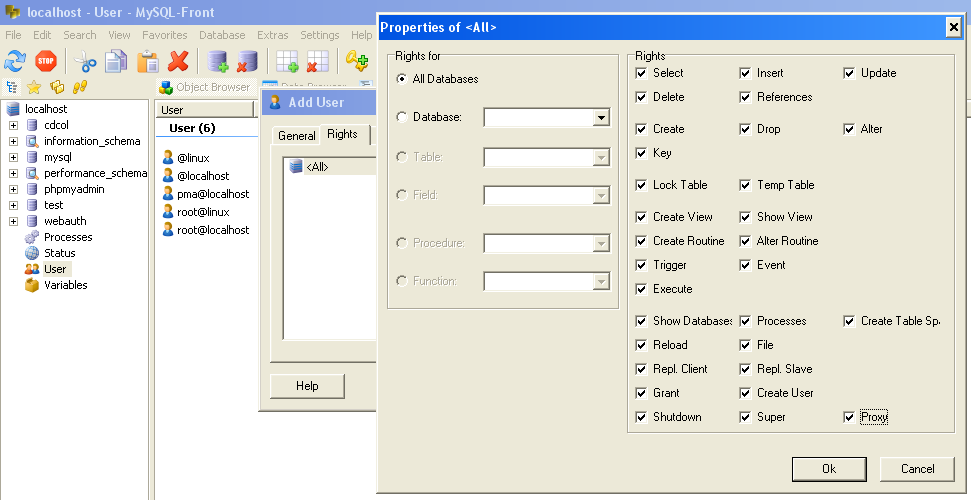
Task: Toggle the Shutdown right checkbox
Action: pos(641,417)
